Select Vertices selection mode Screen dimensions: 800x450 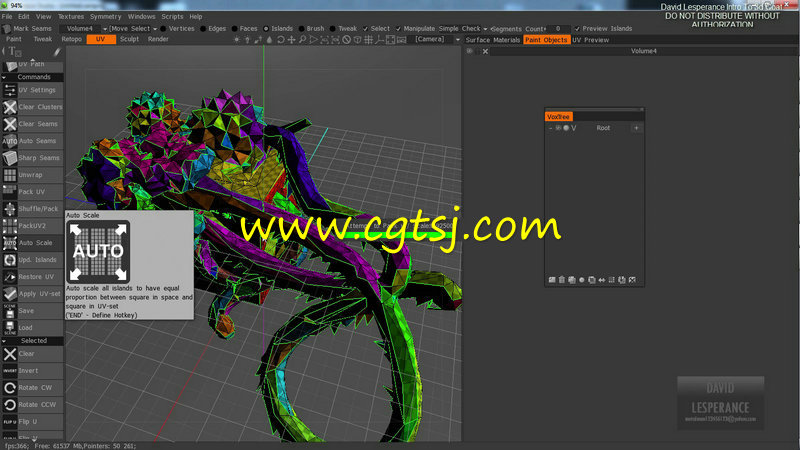click(178, 29)
